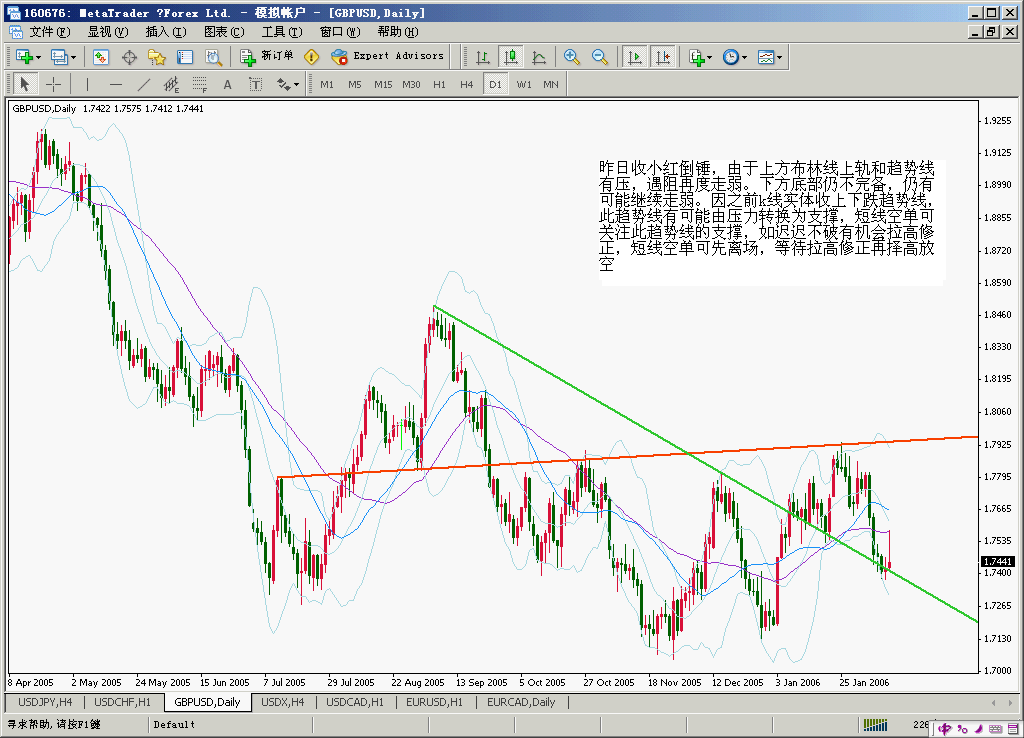Click the zoom in magnifier icon
1024x738 pixels.
[x=572, y=57]
